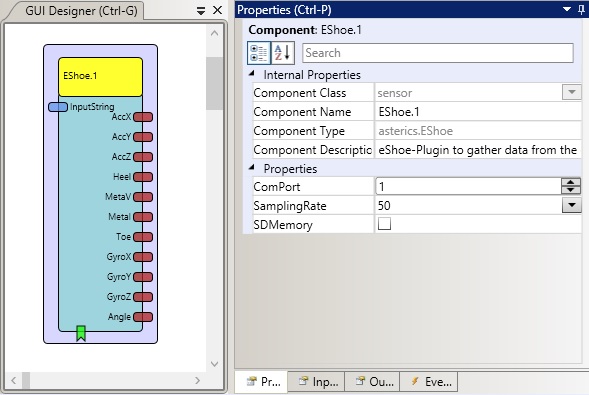
Task: Click the 'Component: EShoe.1' heading
Action: (305, 30)
